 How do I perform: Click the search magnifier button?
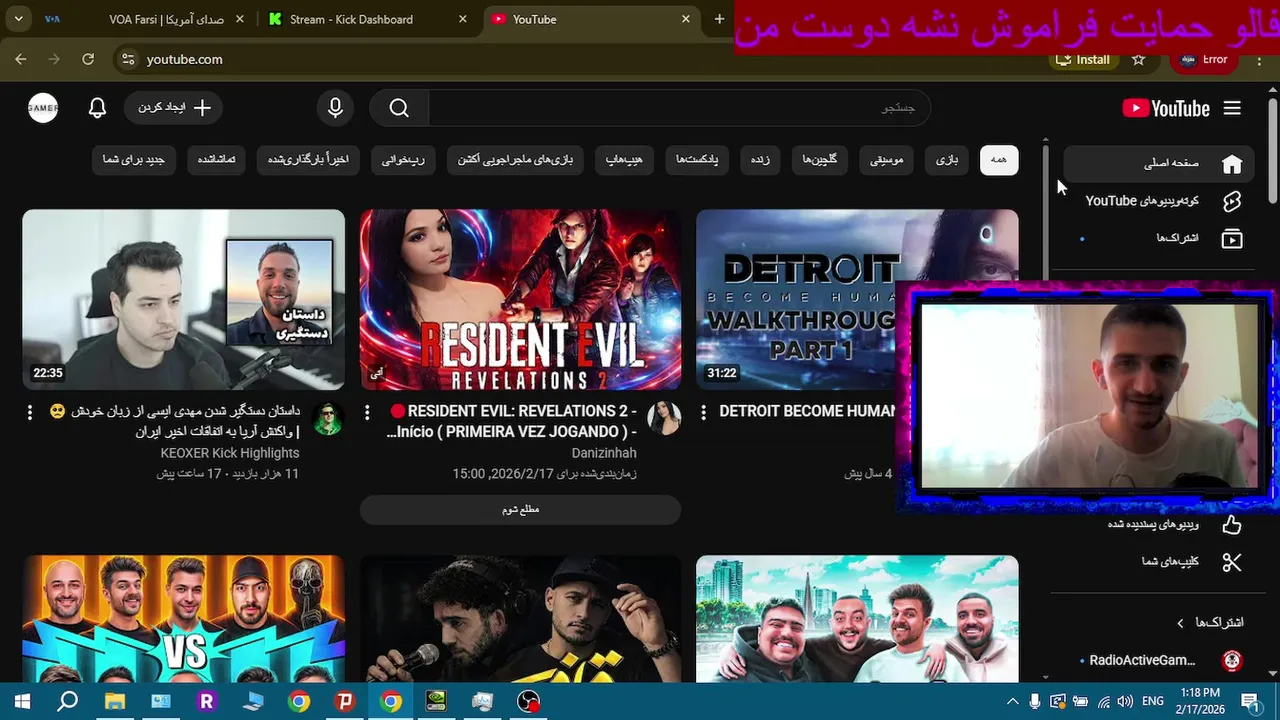pos(399,108)
